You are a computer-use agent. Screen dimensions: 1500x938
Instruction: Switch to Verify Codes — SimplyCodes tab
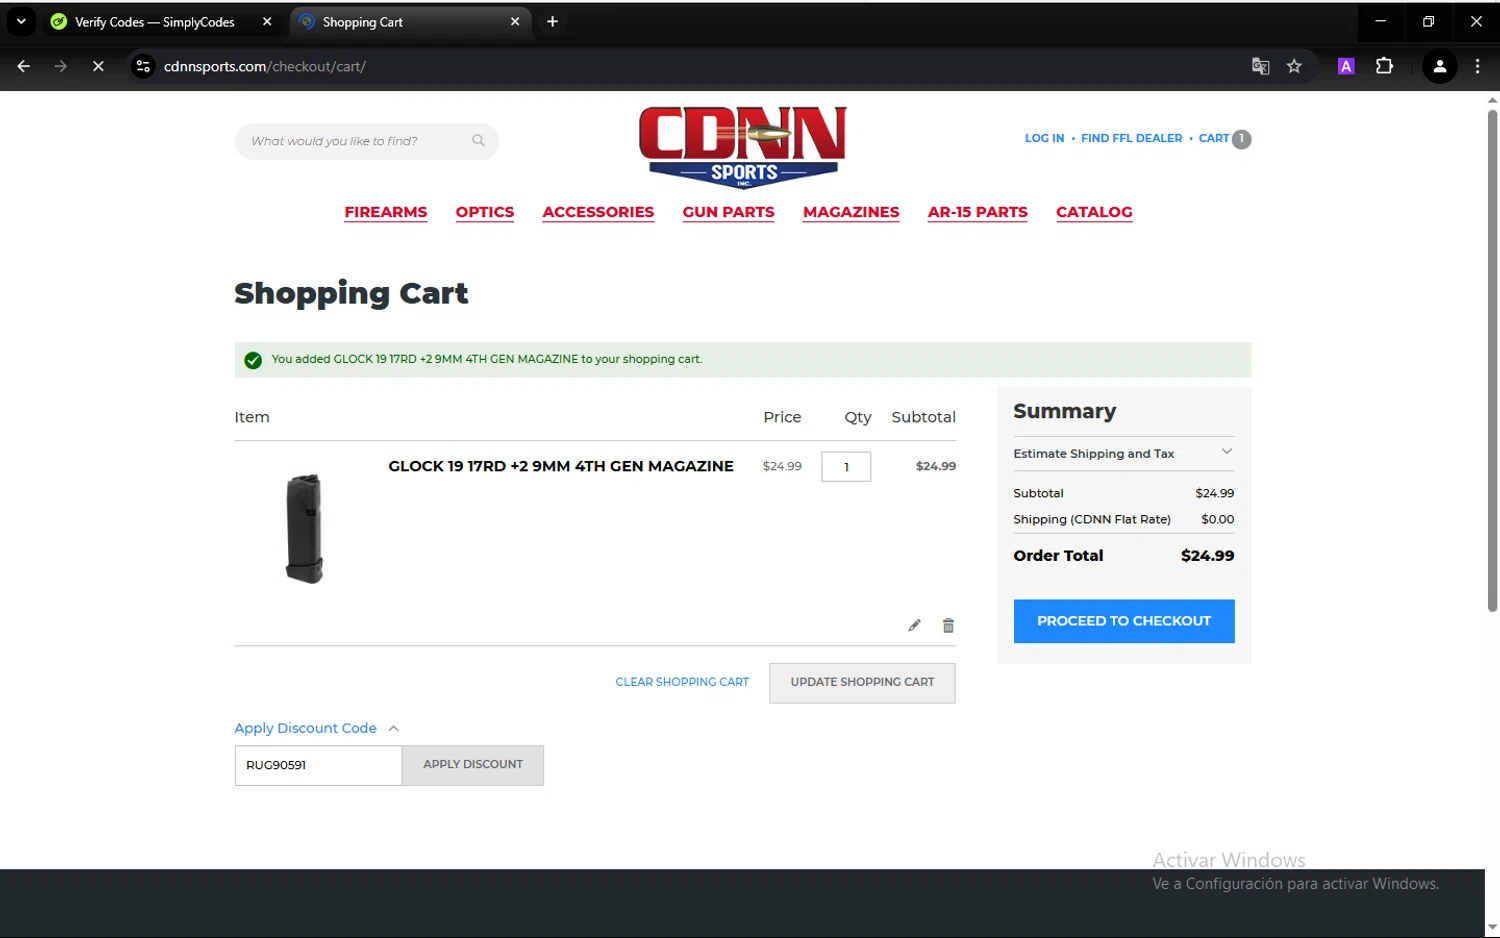(160, 22)
